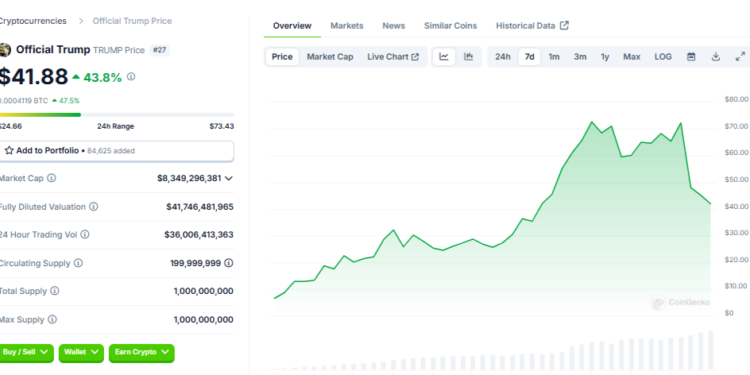Image resolution: width=750 pixels, height=375 pixels.
Task: Click the star icon in Add to Portfolio
Action: pyautogui.click(x=9, y=151)
